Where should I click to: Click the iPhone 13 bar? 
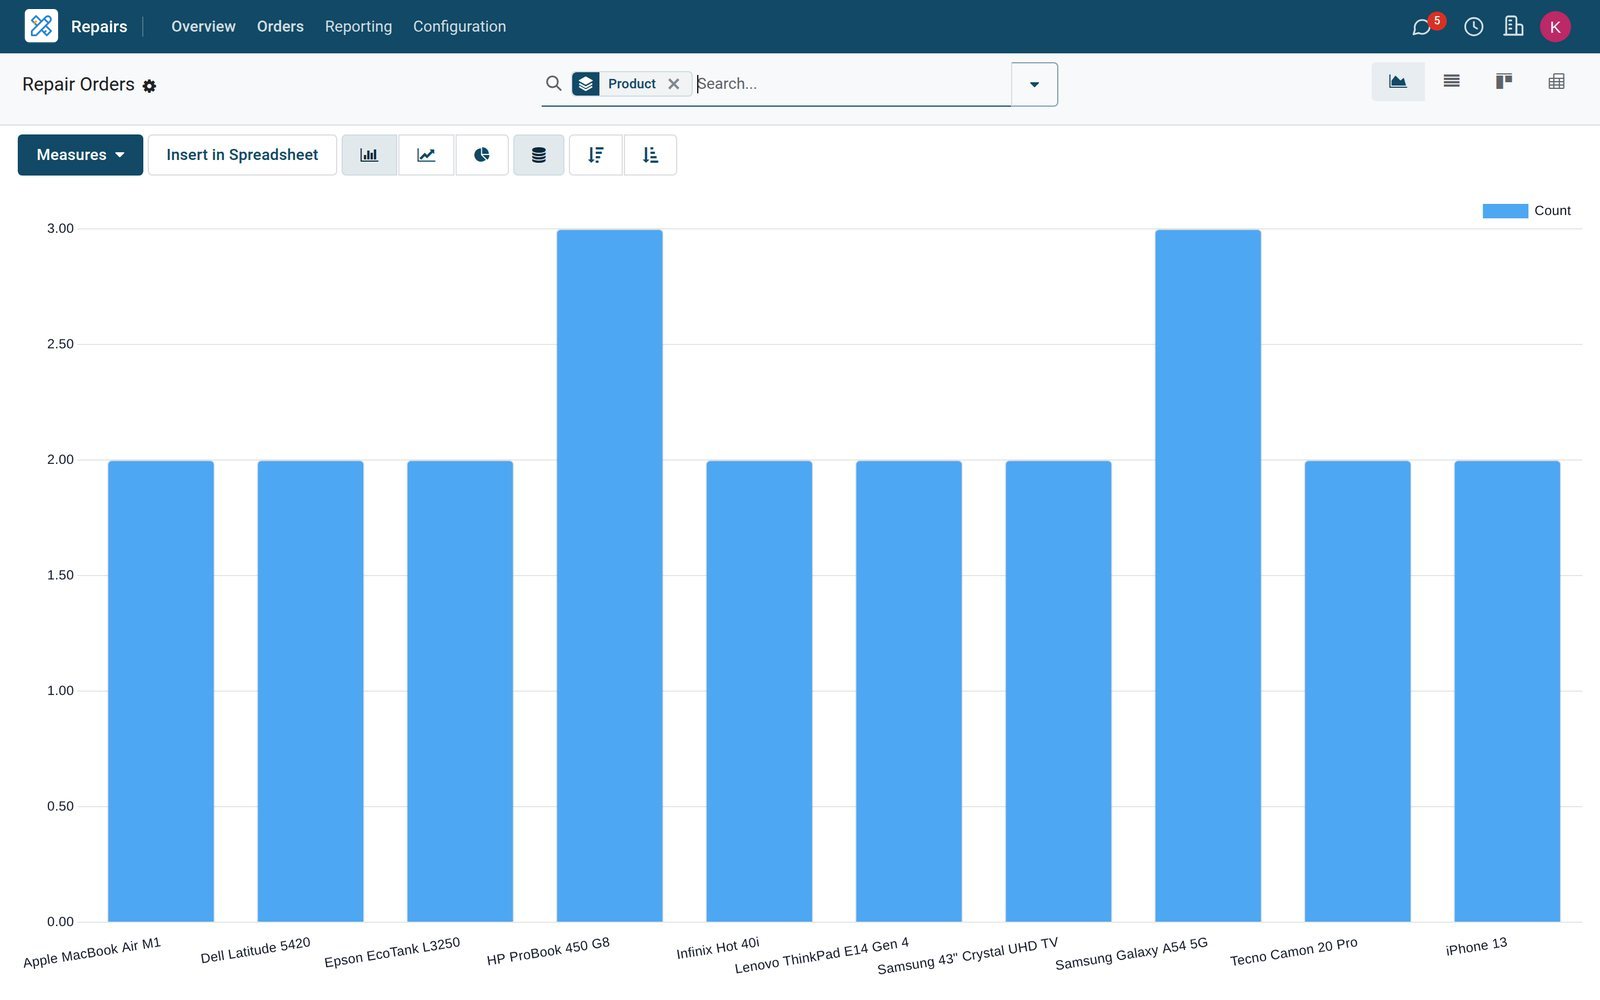1507,691
